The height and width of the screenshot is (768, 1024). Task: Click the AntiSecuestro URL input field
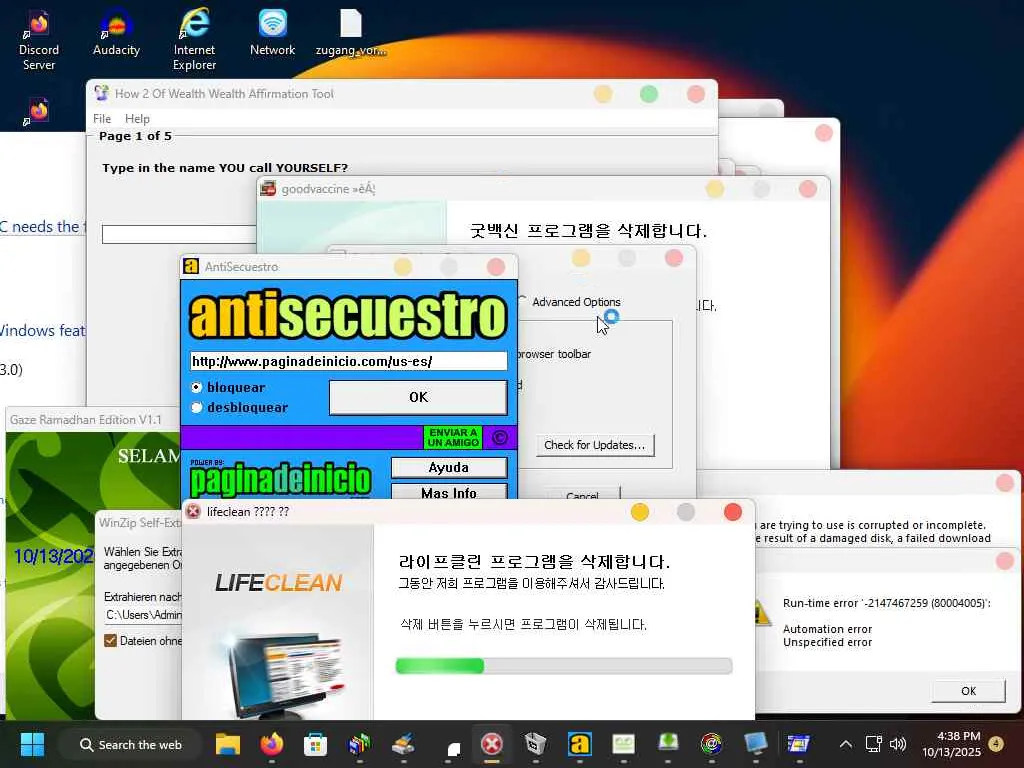[x=349, y=361]
